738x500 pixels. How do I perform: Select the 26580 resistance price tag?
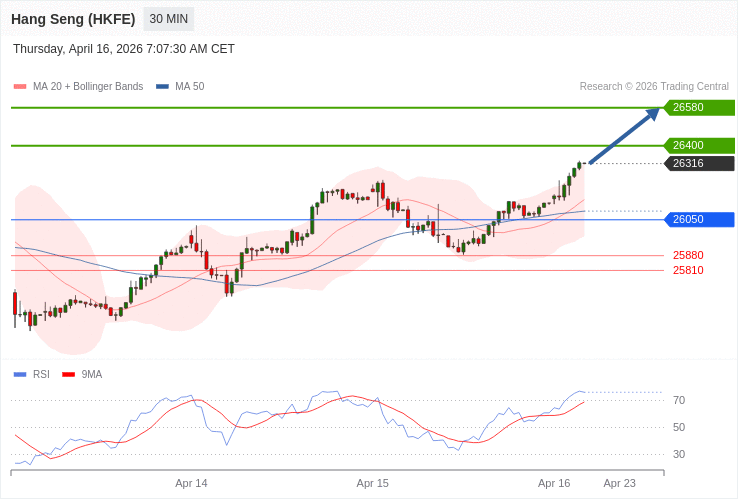[x=698, y=108]
